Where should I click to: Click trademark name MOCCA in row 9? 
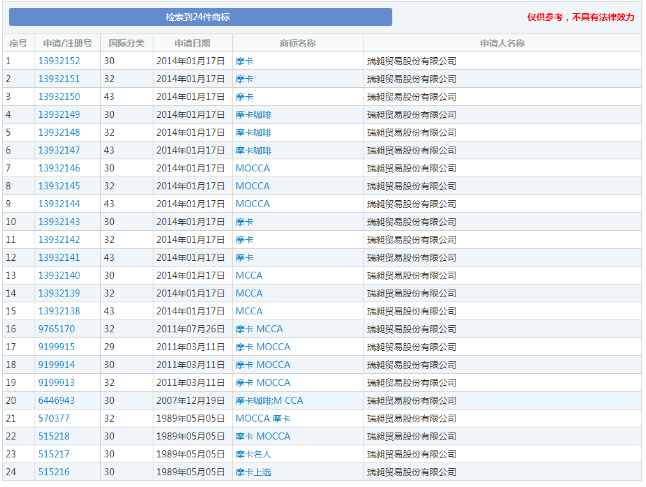coord(253,204)
